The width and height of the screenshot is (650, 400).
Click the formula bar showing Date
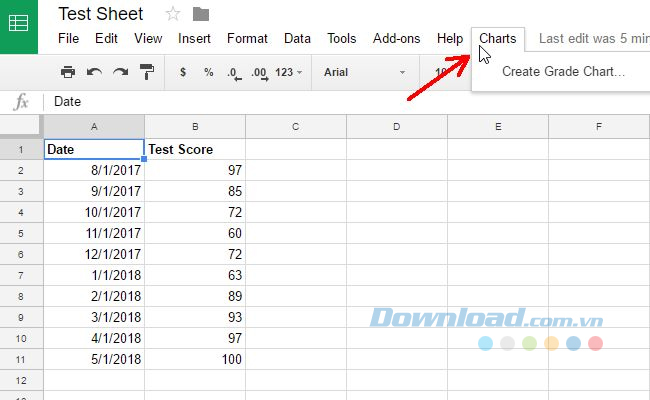click(300, 101)
